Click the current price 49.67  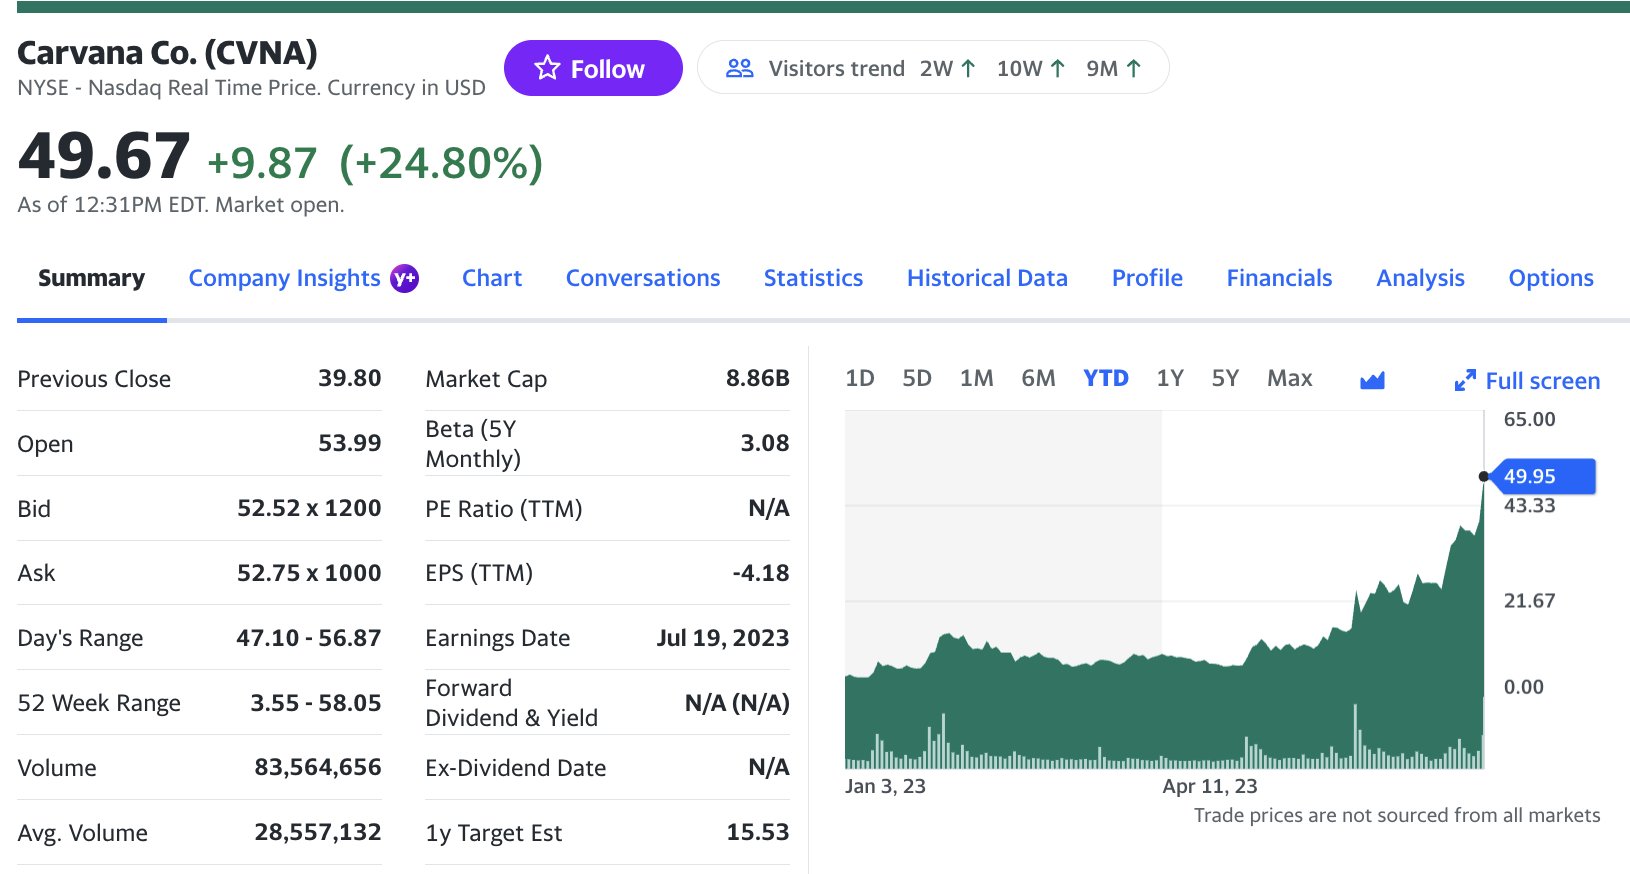pos(103,157)
